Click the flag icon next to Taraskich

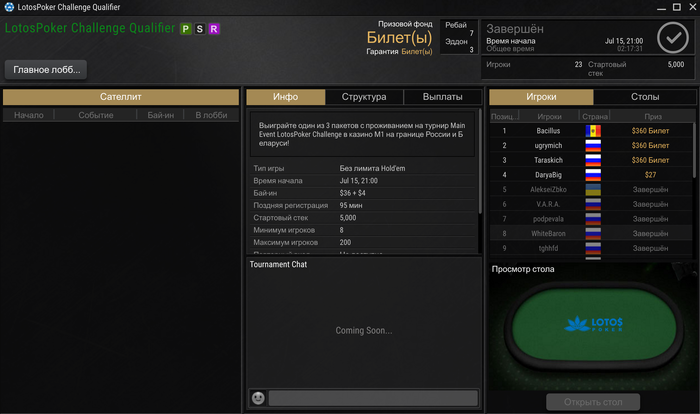pyautogui.click(x=593, y=160)
